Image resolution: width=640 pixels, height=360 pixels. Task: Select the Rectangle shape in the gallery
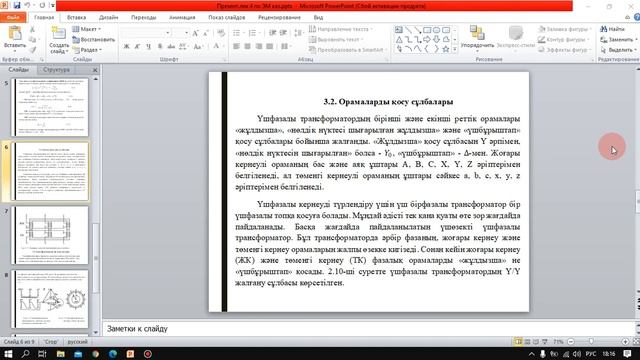427,30
